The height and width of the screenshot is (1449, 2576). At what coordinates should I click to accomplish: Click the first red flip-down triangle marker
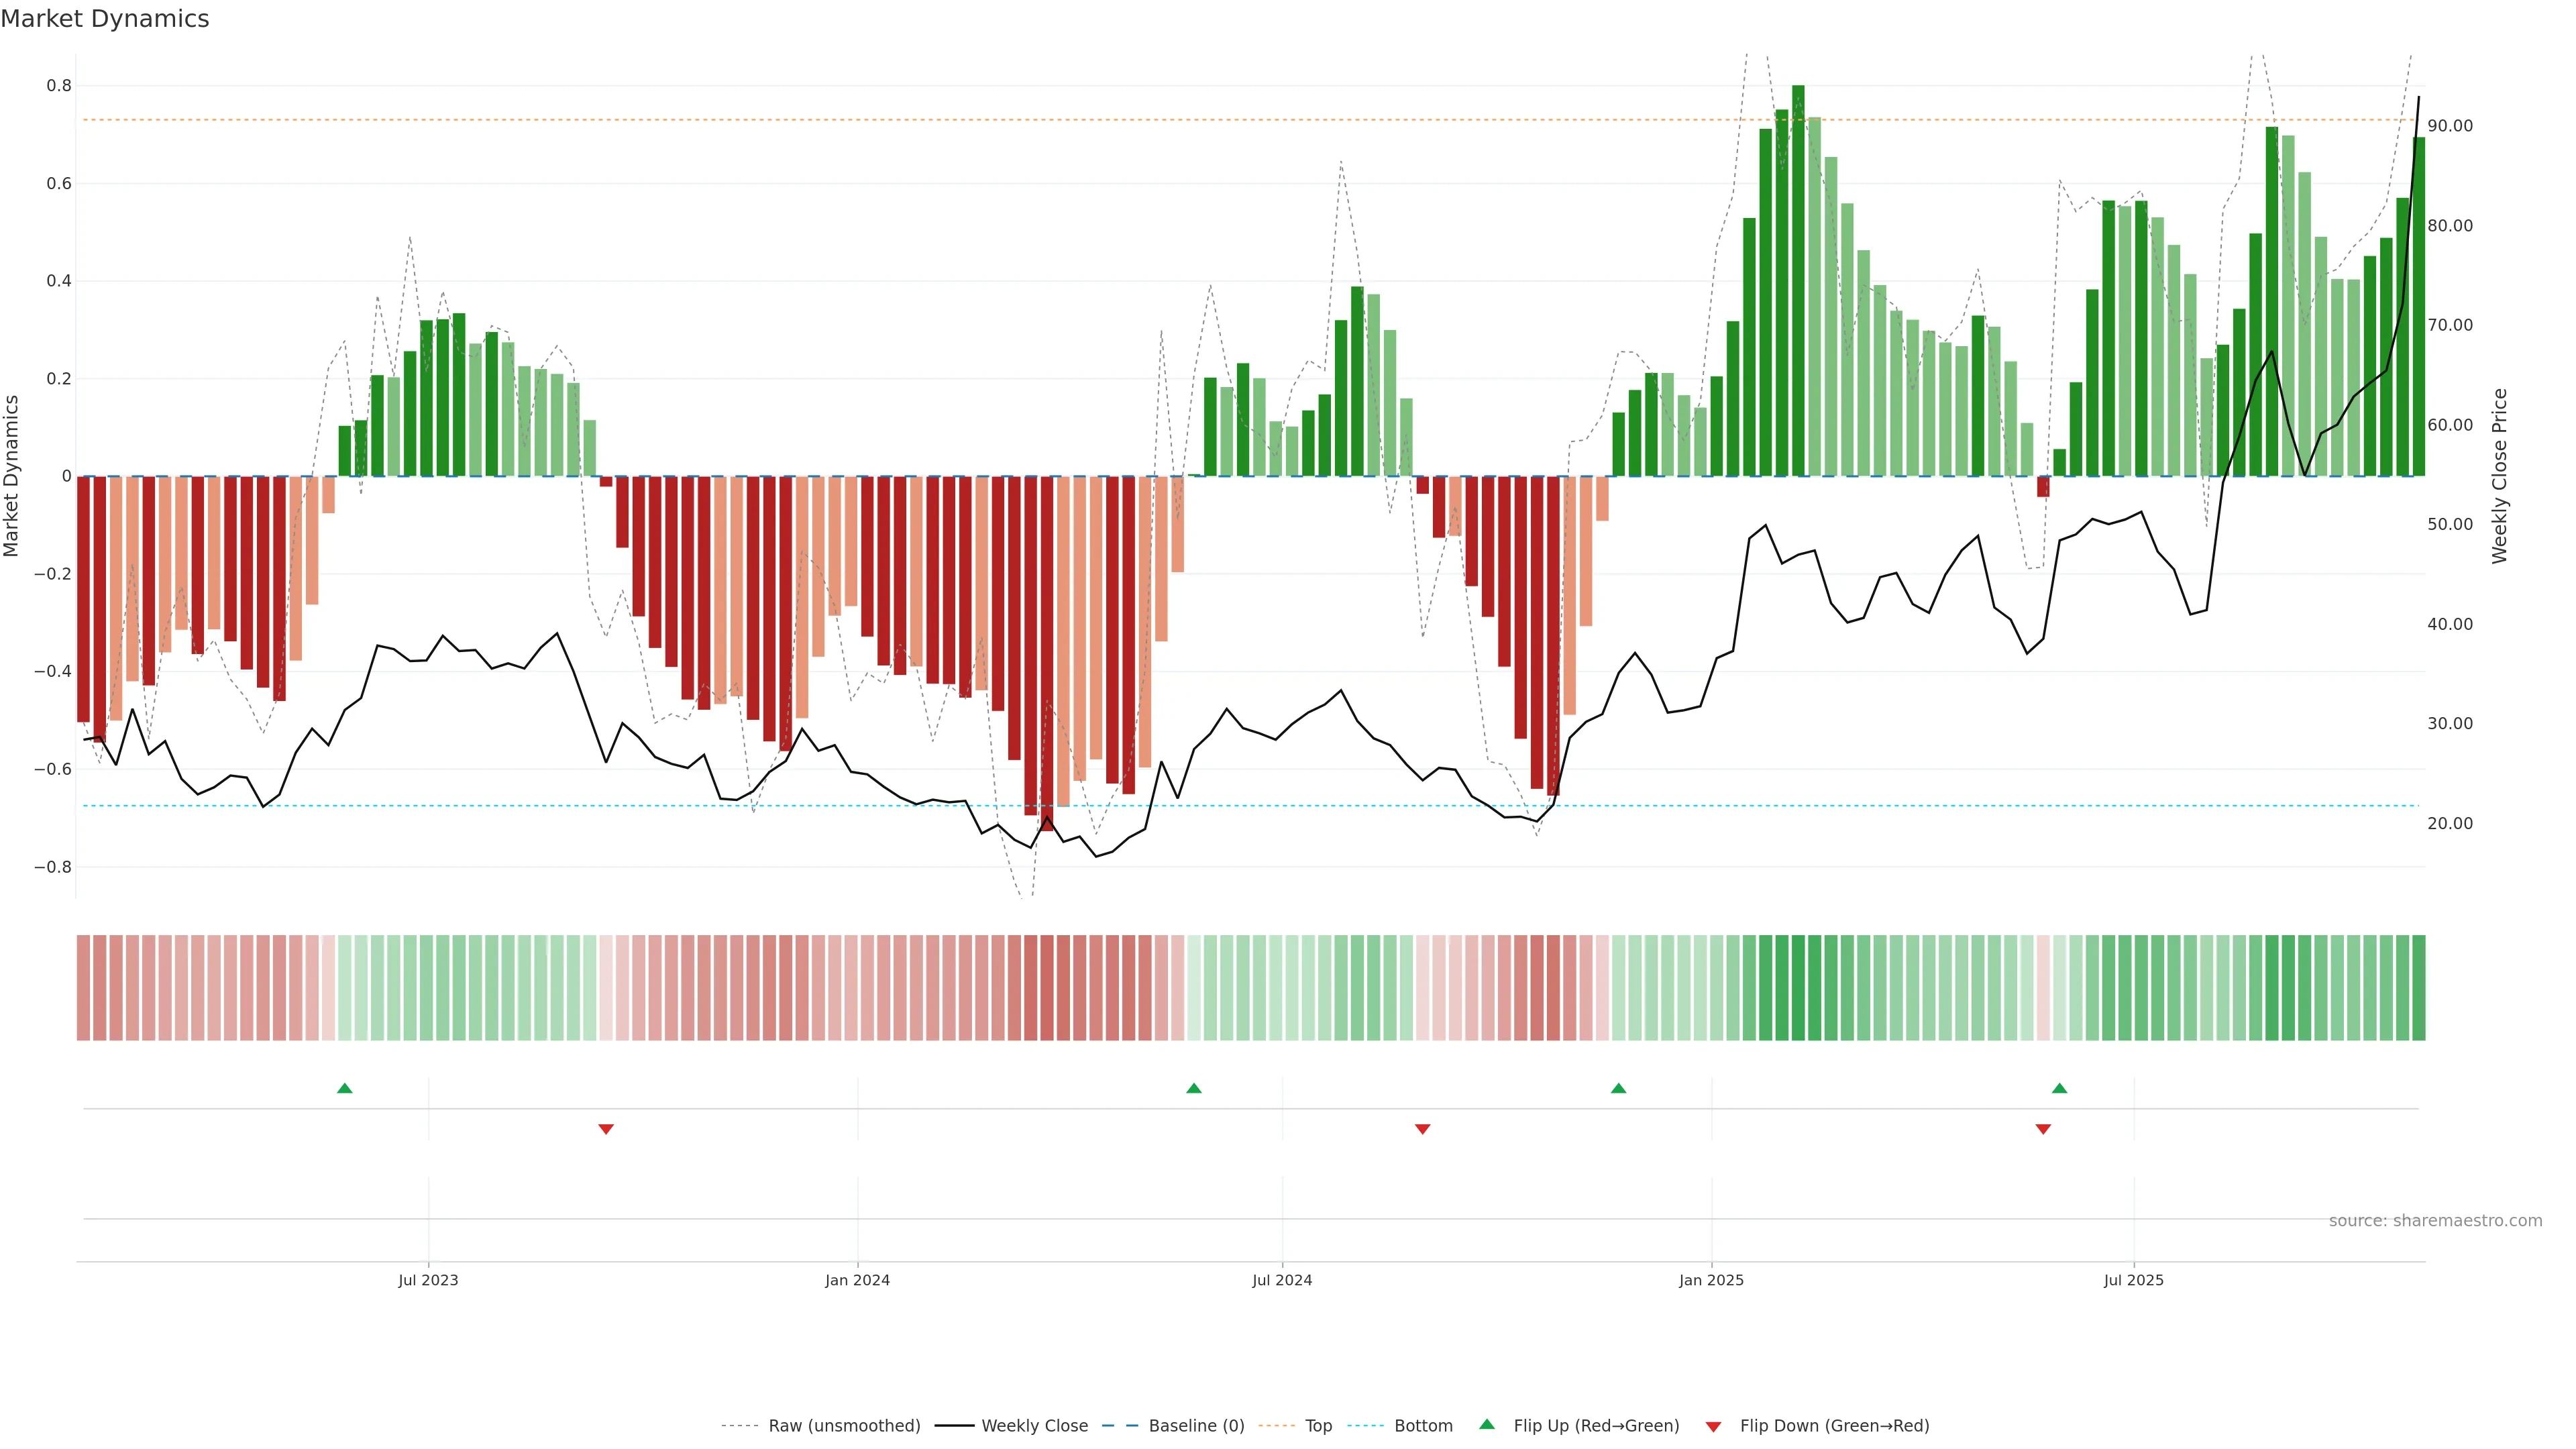(x=605, y=1129)
